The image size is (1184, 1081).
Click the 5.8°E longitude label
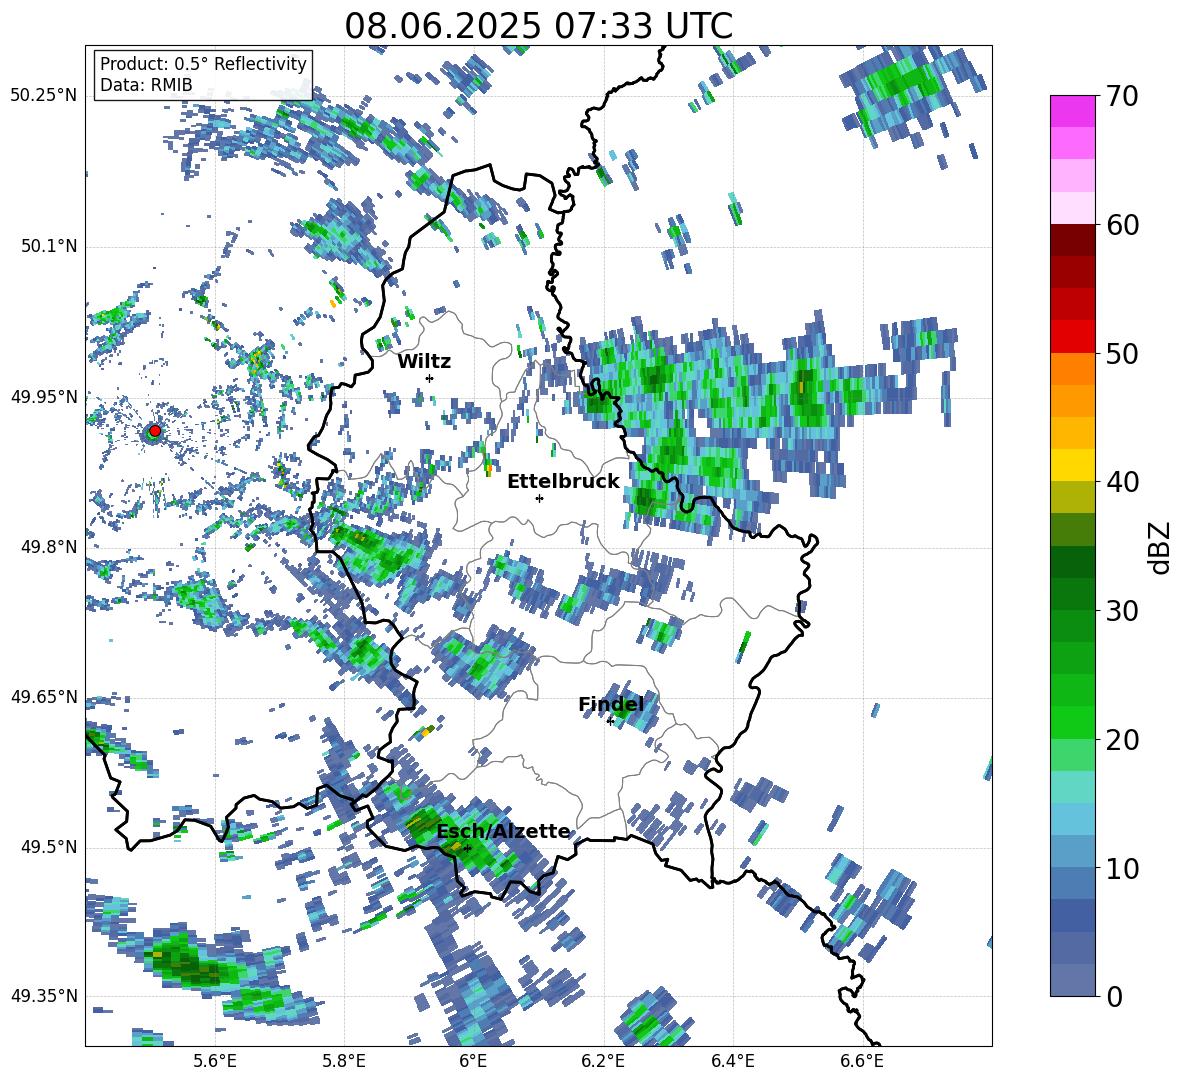click(x=344, y=1061)
